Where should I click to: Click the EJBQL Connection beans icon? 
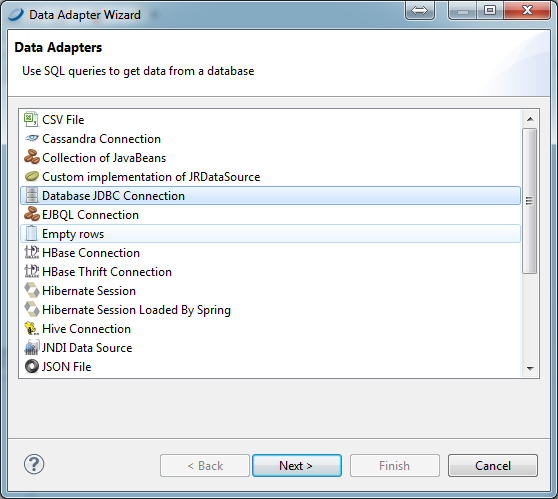(x=32, y=214)
